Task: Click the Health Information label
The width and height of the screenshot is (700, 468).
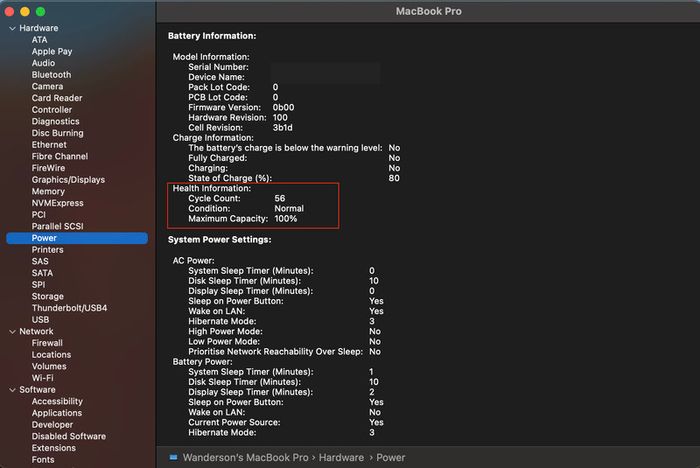Action: [212, 188]
